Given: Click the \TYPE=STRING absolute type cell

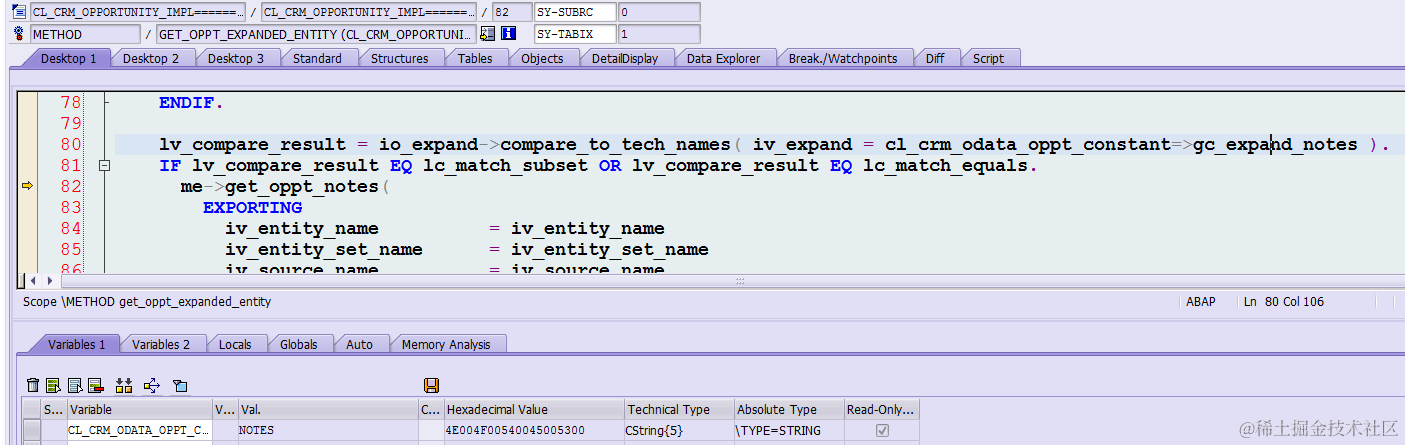Looking at the screenshot, I should 788,430.
